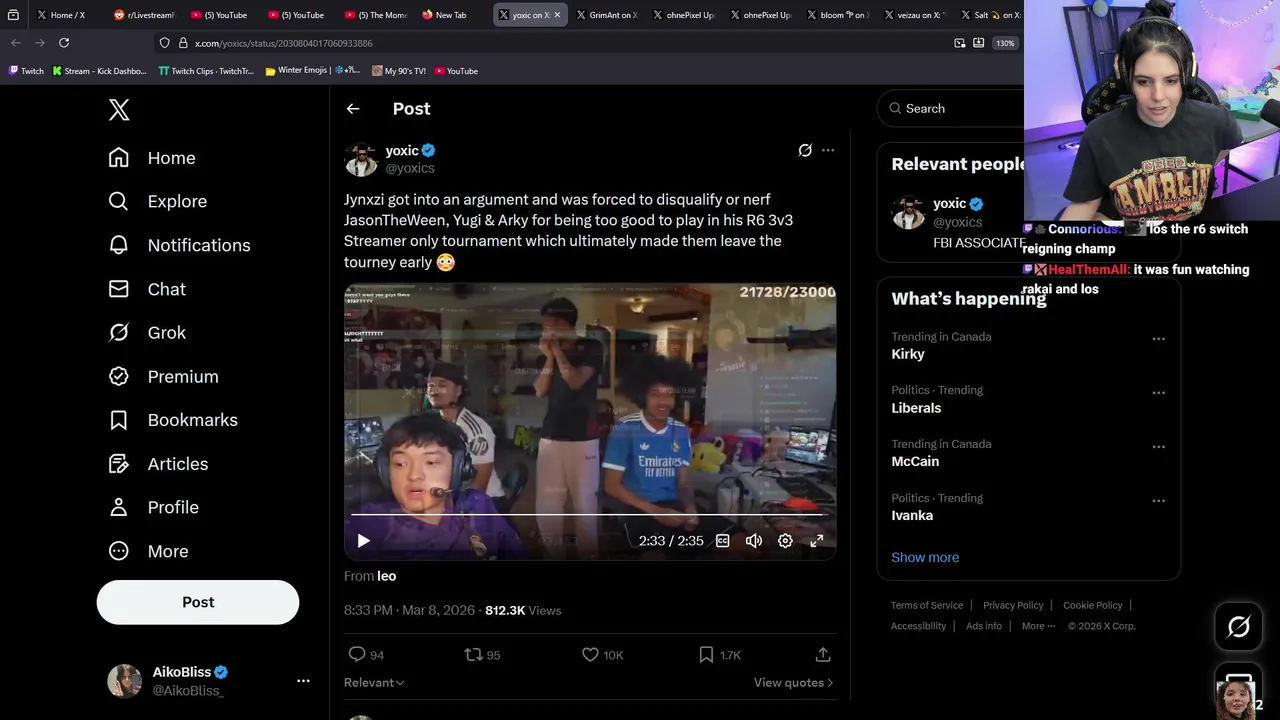This screenshot has width=1280, height=720.
Task: Click Show more under What's happening
Action: point(925,558)
